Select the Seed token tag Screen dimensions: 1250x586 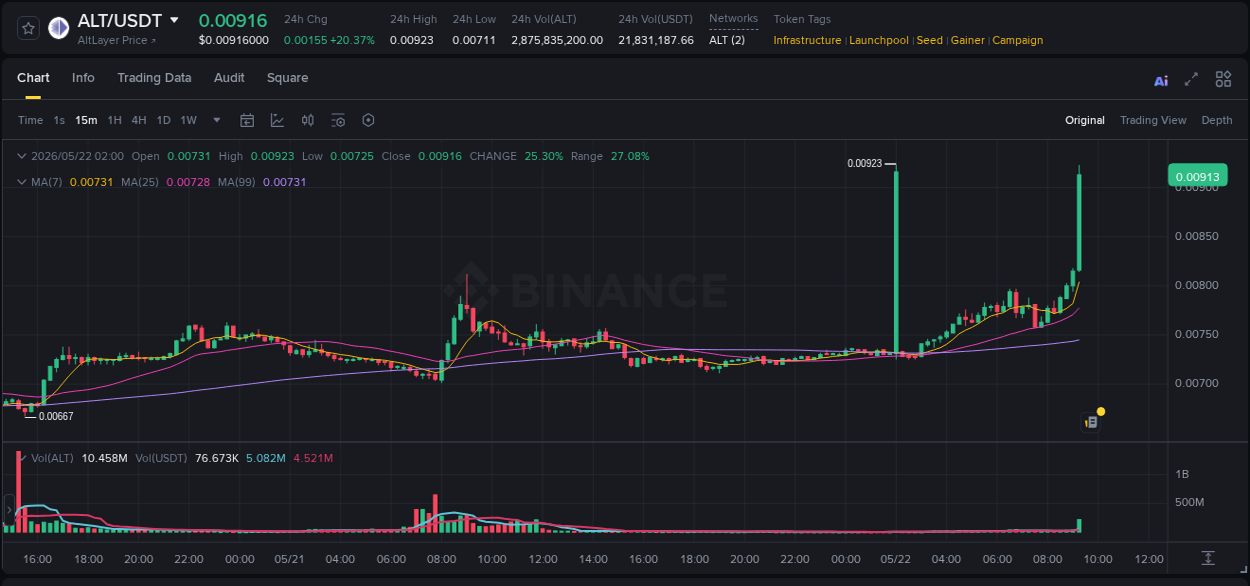(929, 40)
